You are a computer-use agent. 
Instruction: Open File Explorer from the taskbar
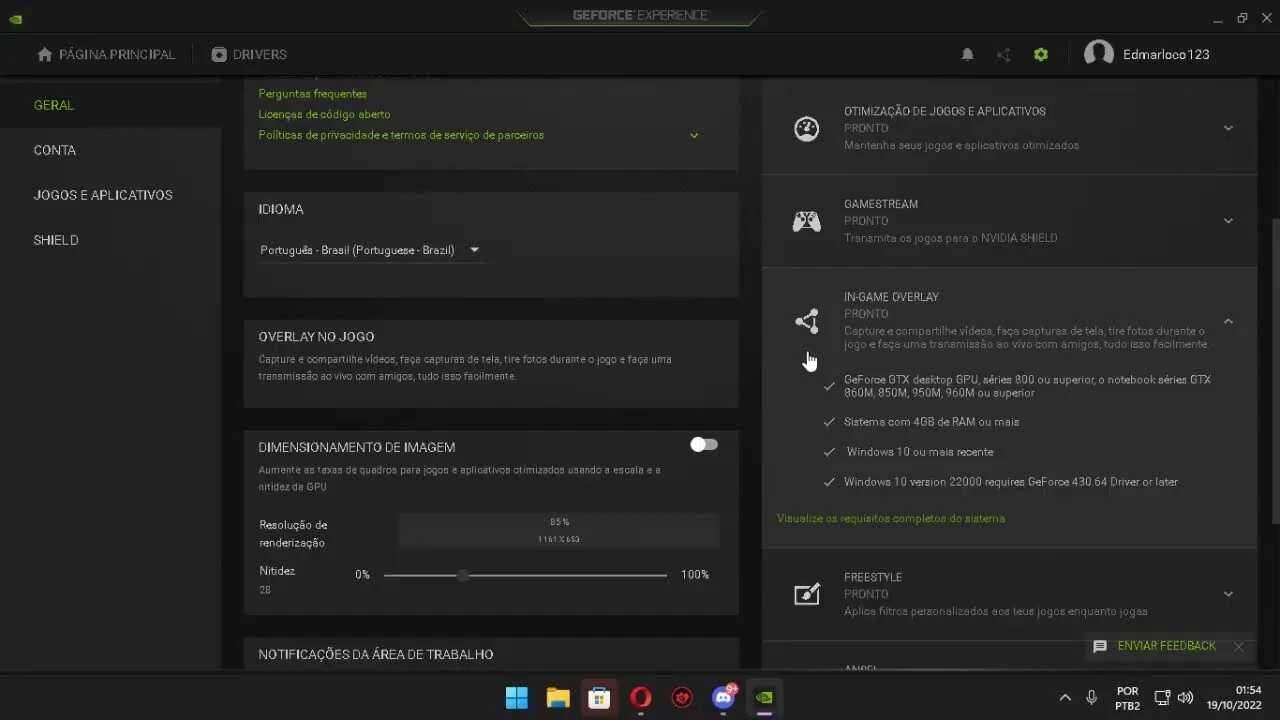point(558,697)
